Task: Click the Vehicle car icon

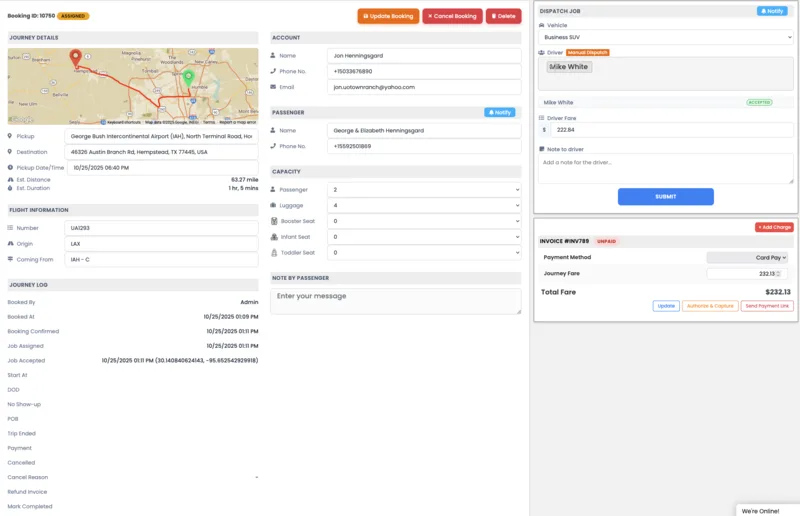Action: point(541,25)
